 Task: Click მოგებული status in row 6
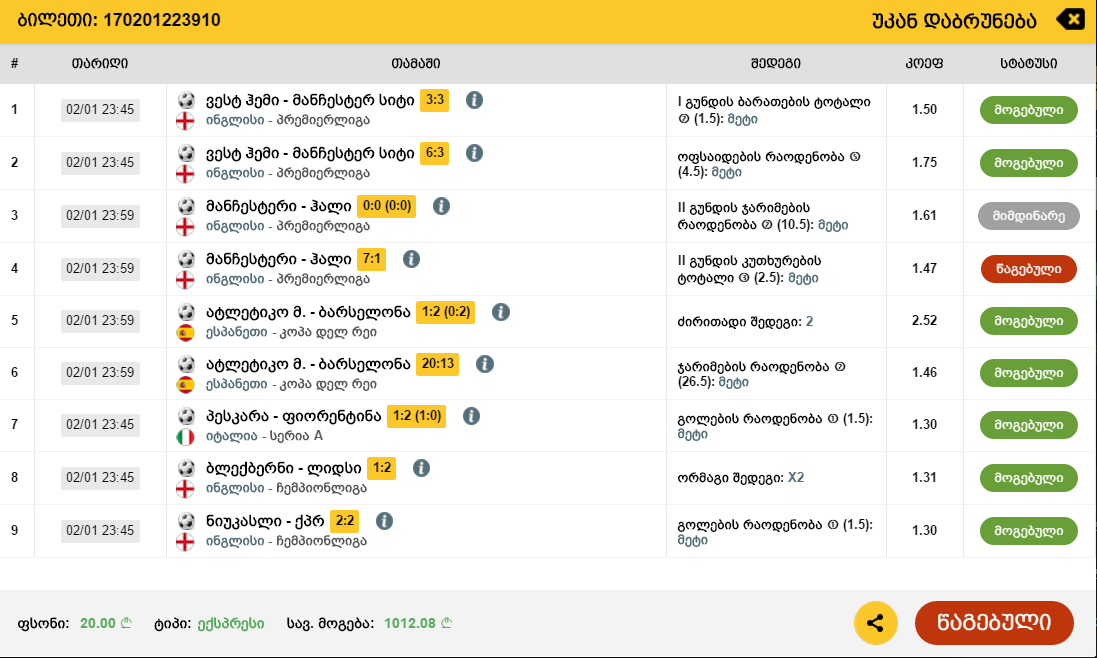click(1028, 373)
